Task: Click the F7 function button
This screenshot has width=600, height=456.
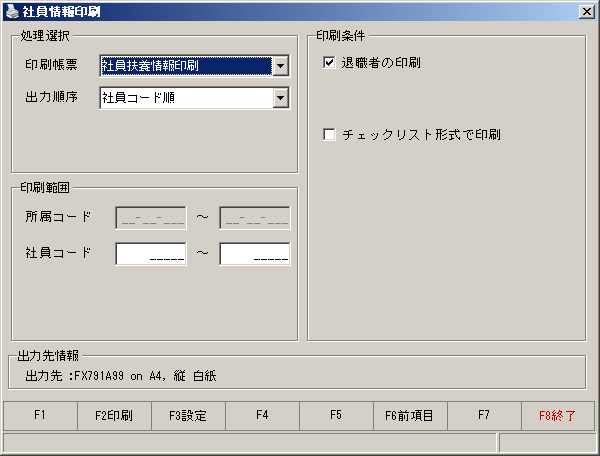Action: pyautogui.click(x=484, y=415)
